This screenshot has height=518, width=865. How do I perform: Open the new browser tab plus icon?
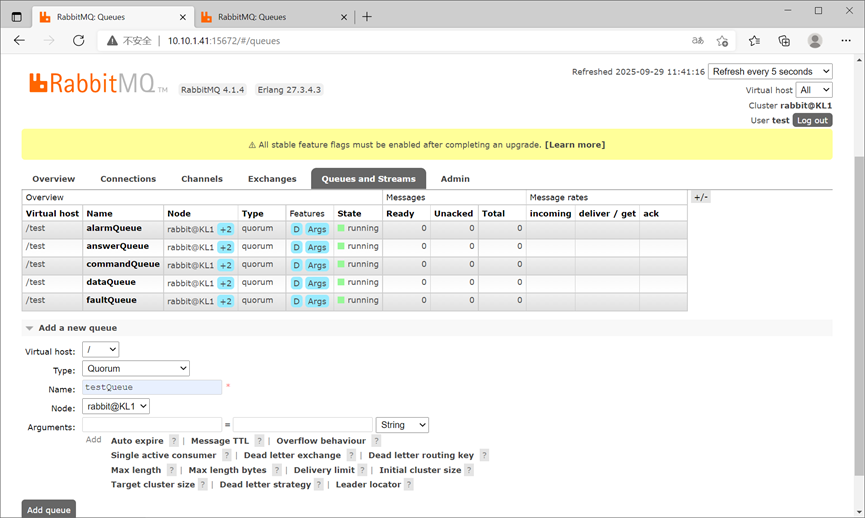coord(367,17)
